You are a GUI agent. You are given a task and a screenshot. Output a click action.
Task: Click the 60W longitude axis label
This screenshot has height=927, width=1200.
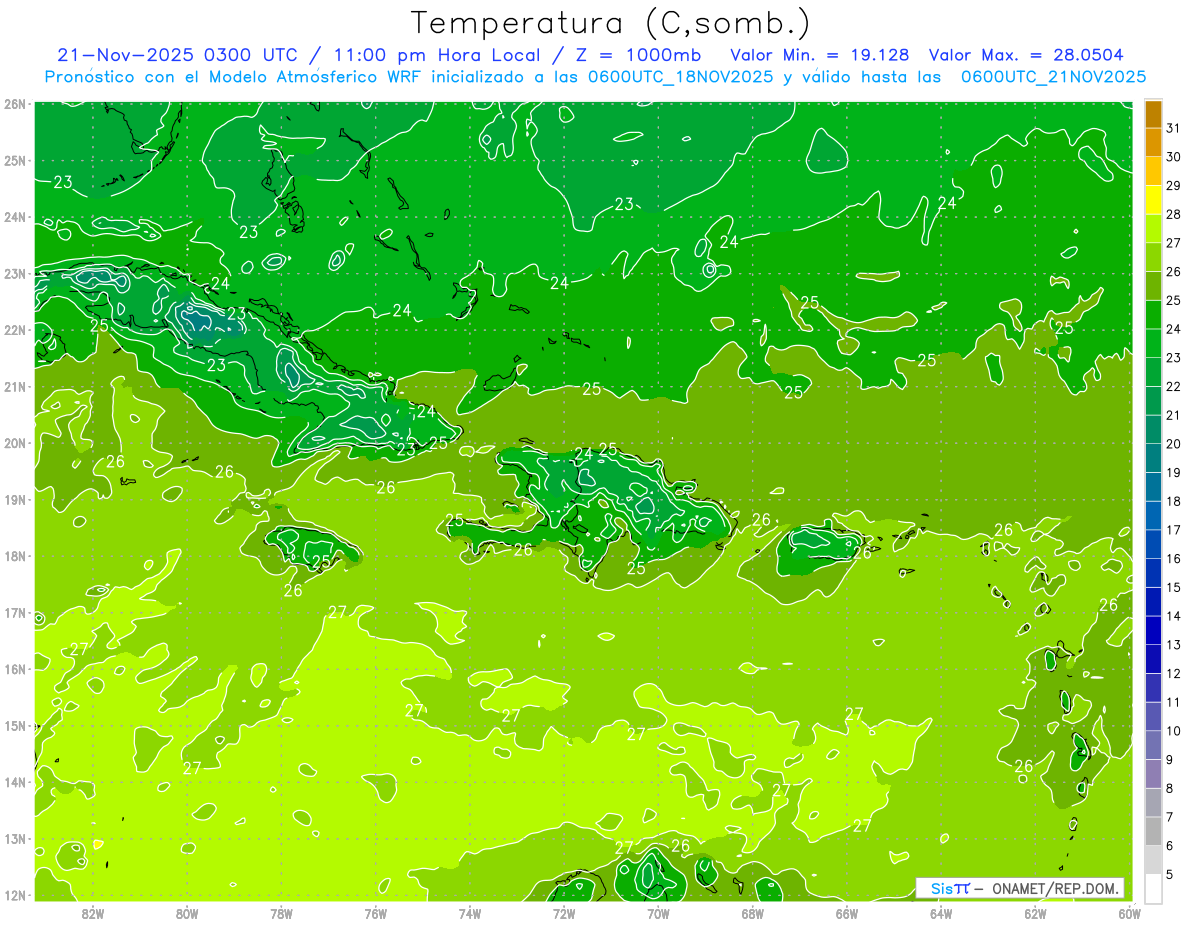(1129, 912)
